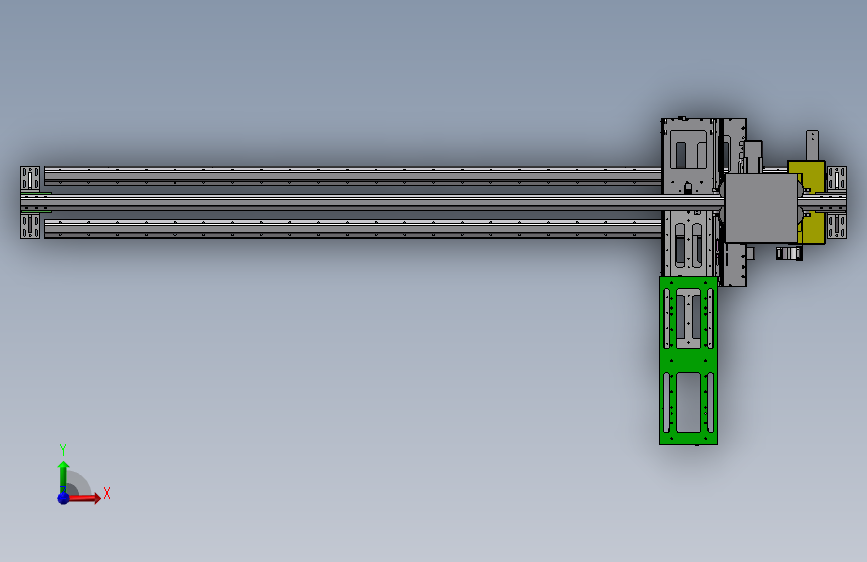Select the upper linear guide rail
Image resolution: width=867 pixels, height=562 pixels.
(x=353, y=175)
